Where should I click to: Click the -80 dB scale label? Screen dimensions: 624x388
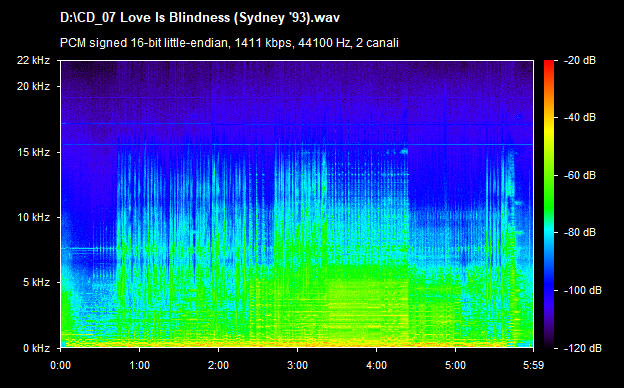click(x=580, y=232)
